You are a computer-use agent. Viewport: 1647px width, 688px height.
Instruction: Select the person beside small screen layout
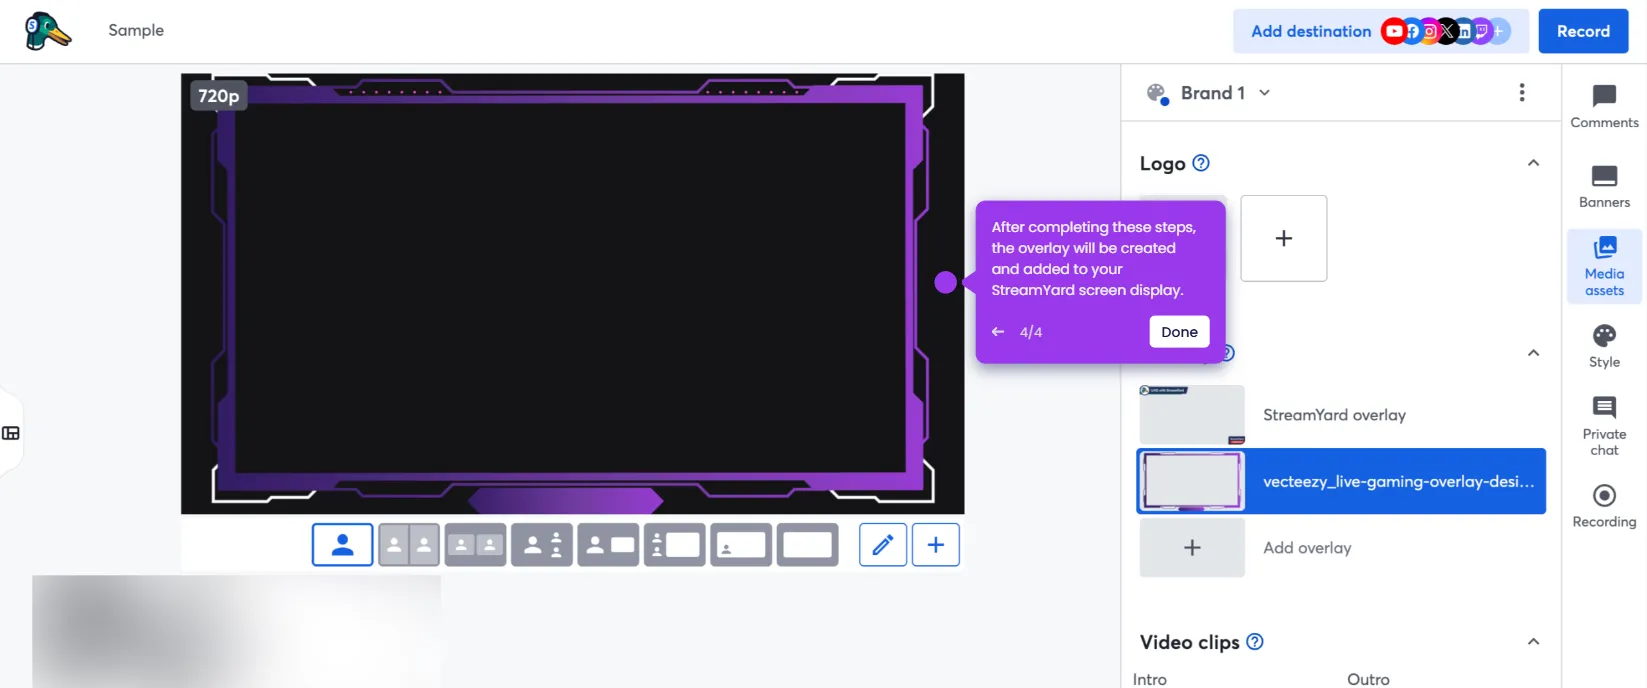click(x=608, y=545)
